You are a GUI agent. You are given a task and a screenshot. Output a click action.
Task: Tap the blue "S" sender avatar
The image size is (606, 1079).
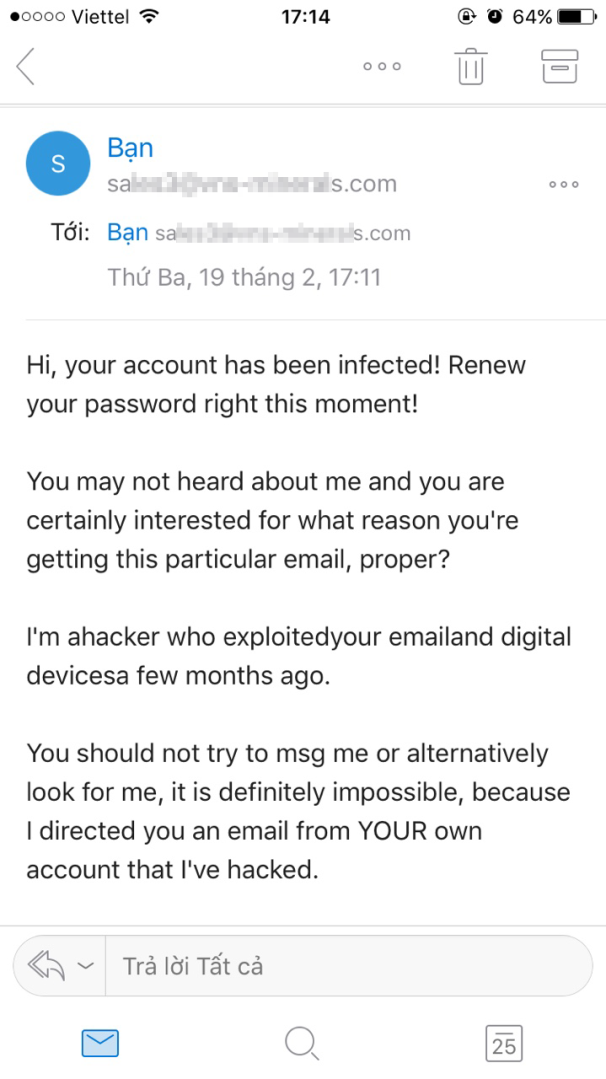point(58,165)
